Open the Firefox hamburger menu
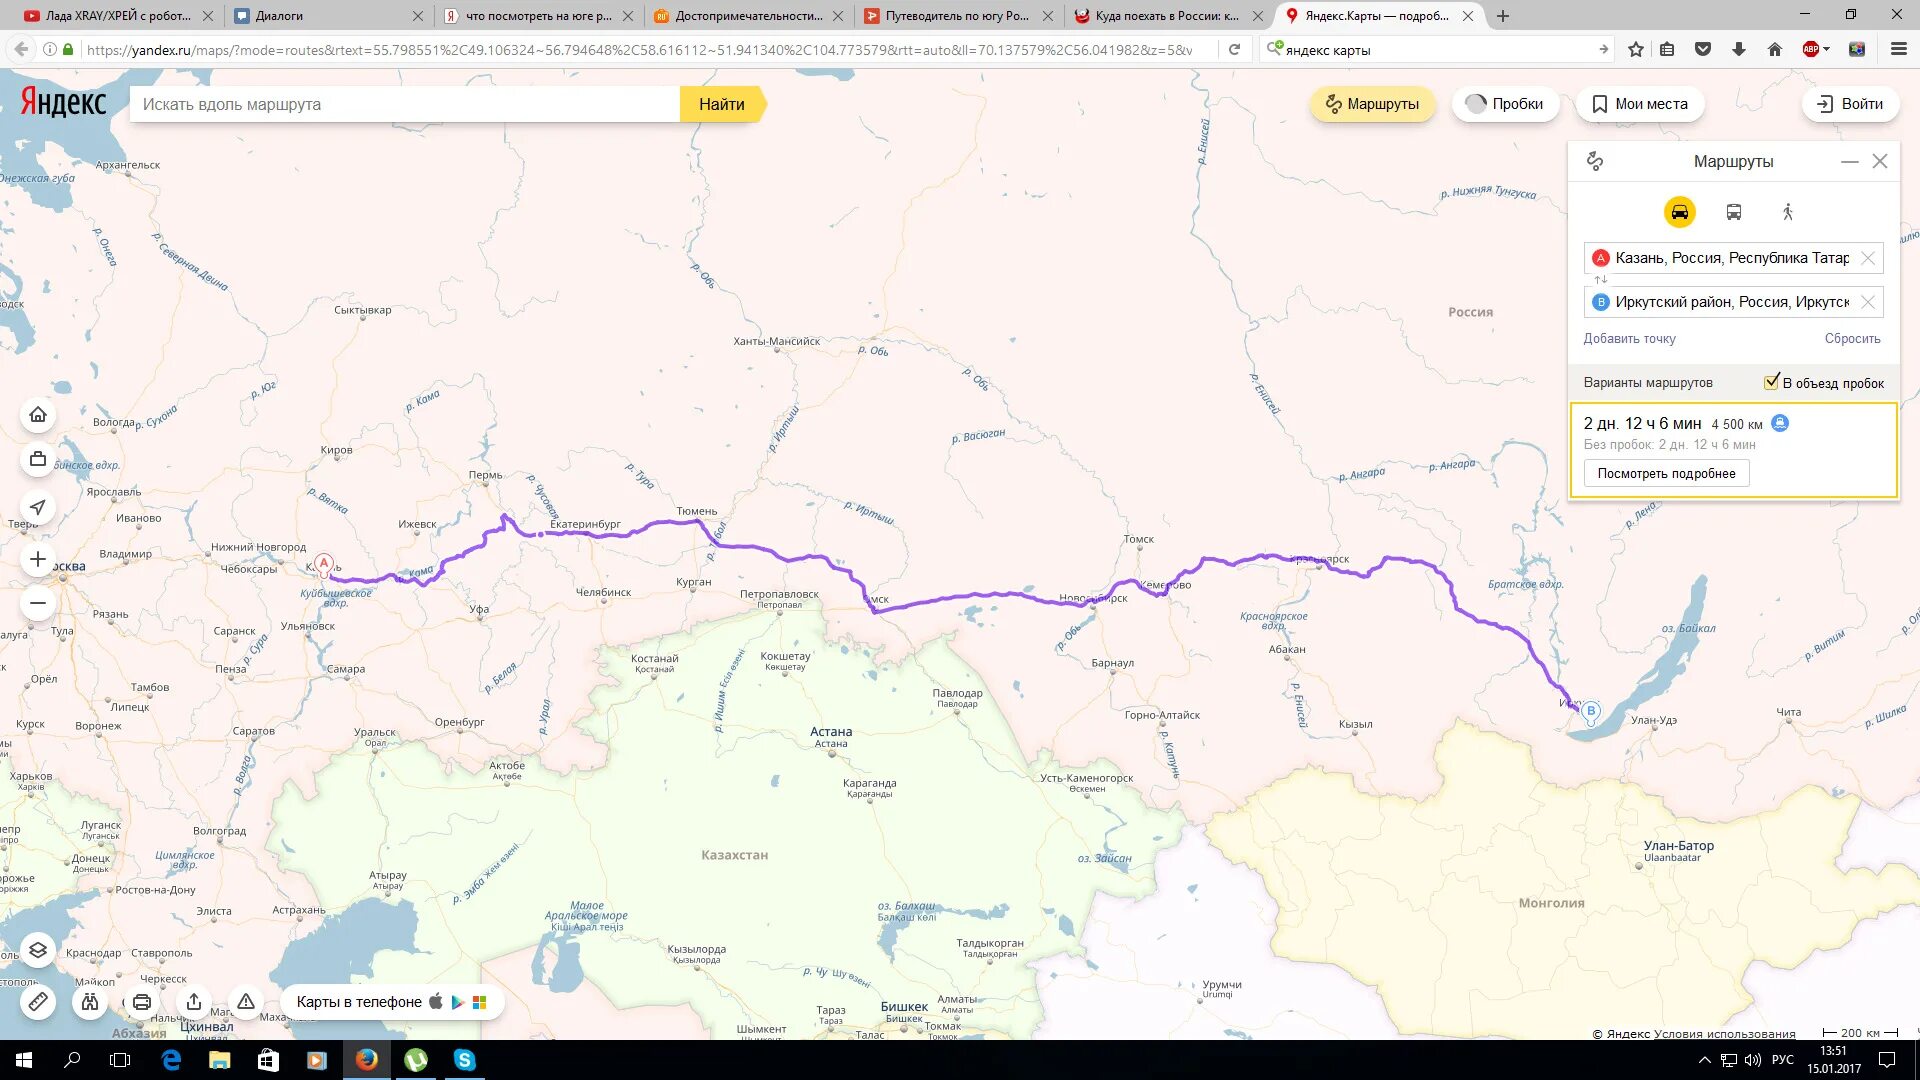This screenshot has height=1080, width=1920. point(1898,49)
